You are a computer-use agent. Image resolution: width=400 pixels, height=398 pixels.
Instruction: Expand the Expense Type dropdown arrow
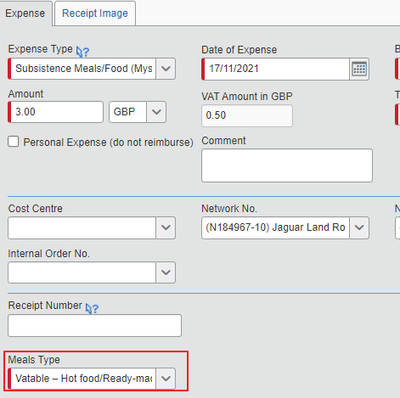(166, 69)
